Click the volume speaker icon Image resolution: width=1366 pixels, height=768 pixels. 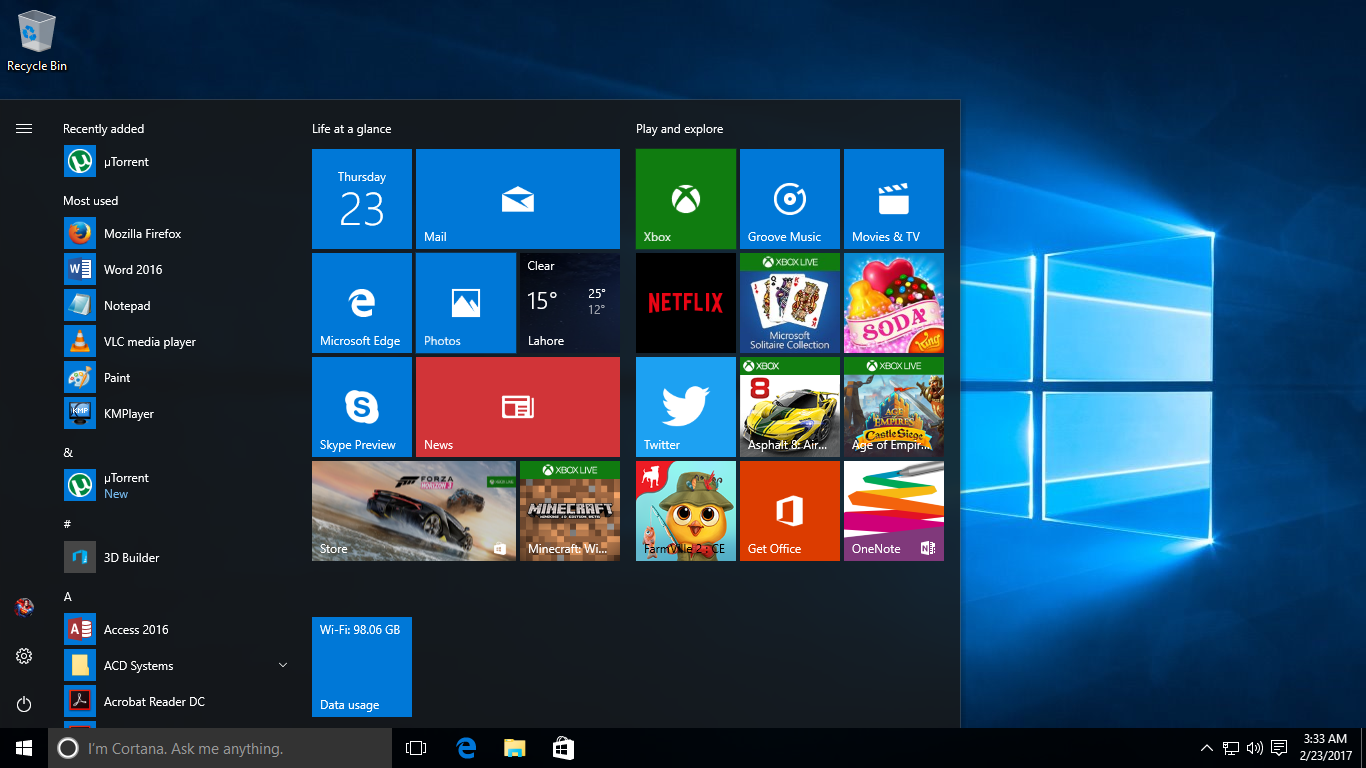pos(1255,748)
